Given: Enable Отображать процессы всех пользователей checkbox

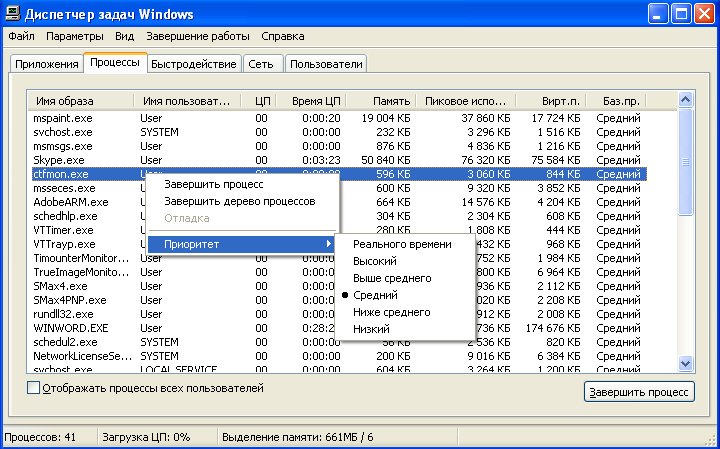Looking at the screenshot, I should tap(34, 388).
